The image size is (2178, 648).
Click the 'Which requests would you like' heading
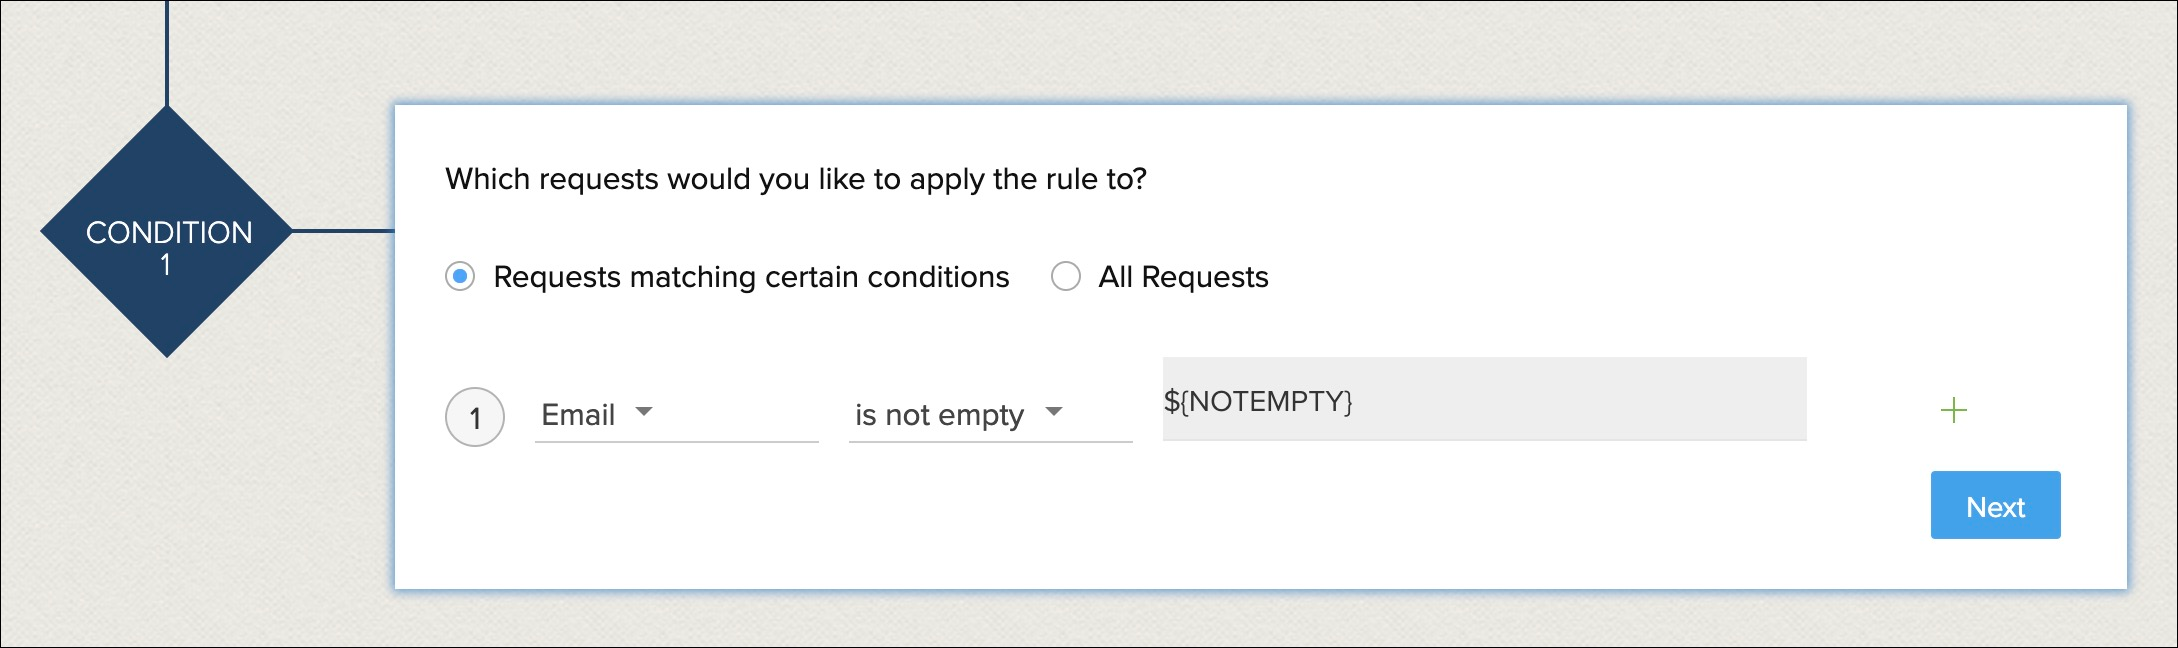(x=795, y=179)
